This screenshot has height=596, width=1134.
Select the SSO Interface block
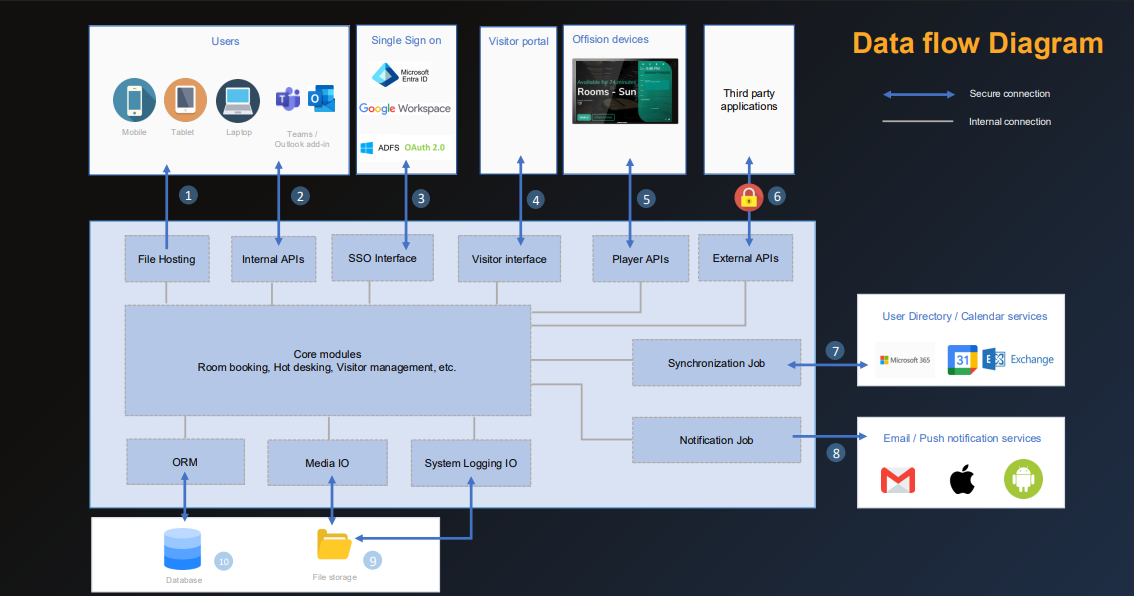coord(382,257)
